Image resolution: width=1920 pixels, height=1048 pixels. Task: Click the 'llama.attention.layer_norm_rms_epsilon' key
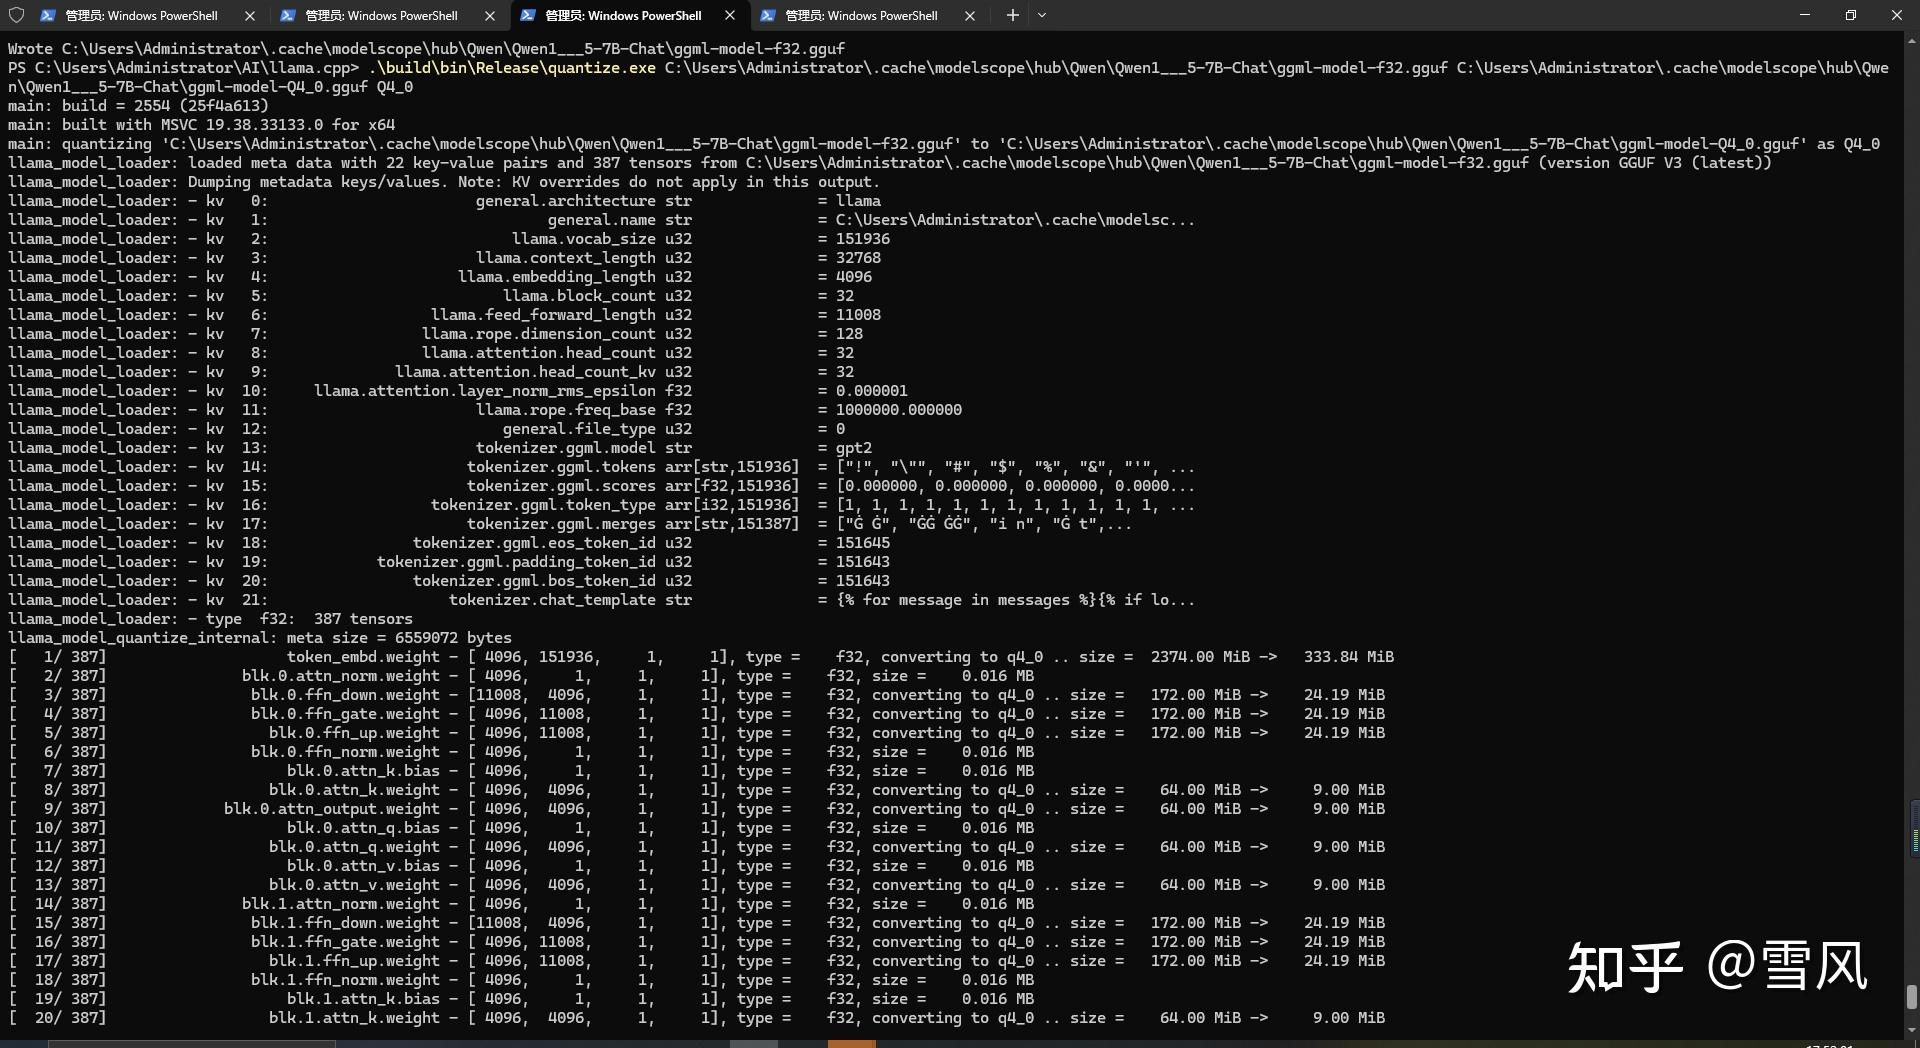(485, 391)
